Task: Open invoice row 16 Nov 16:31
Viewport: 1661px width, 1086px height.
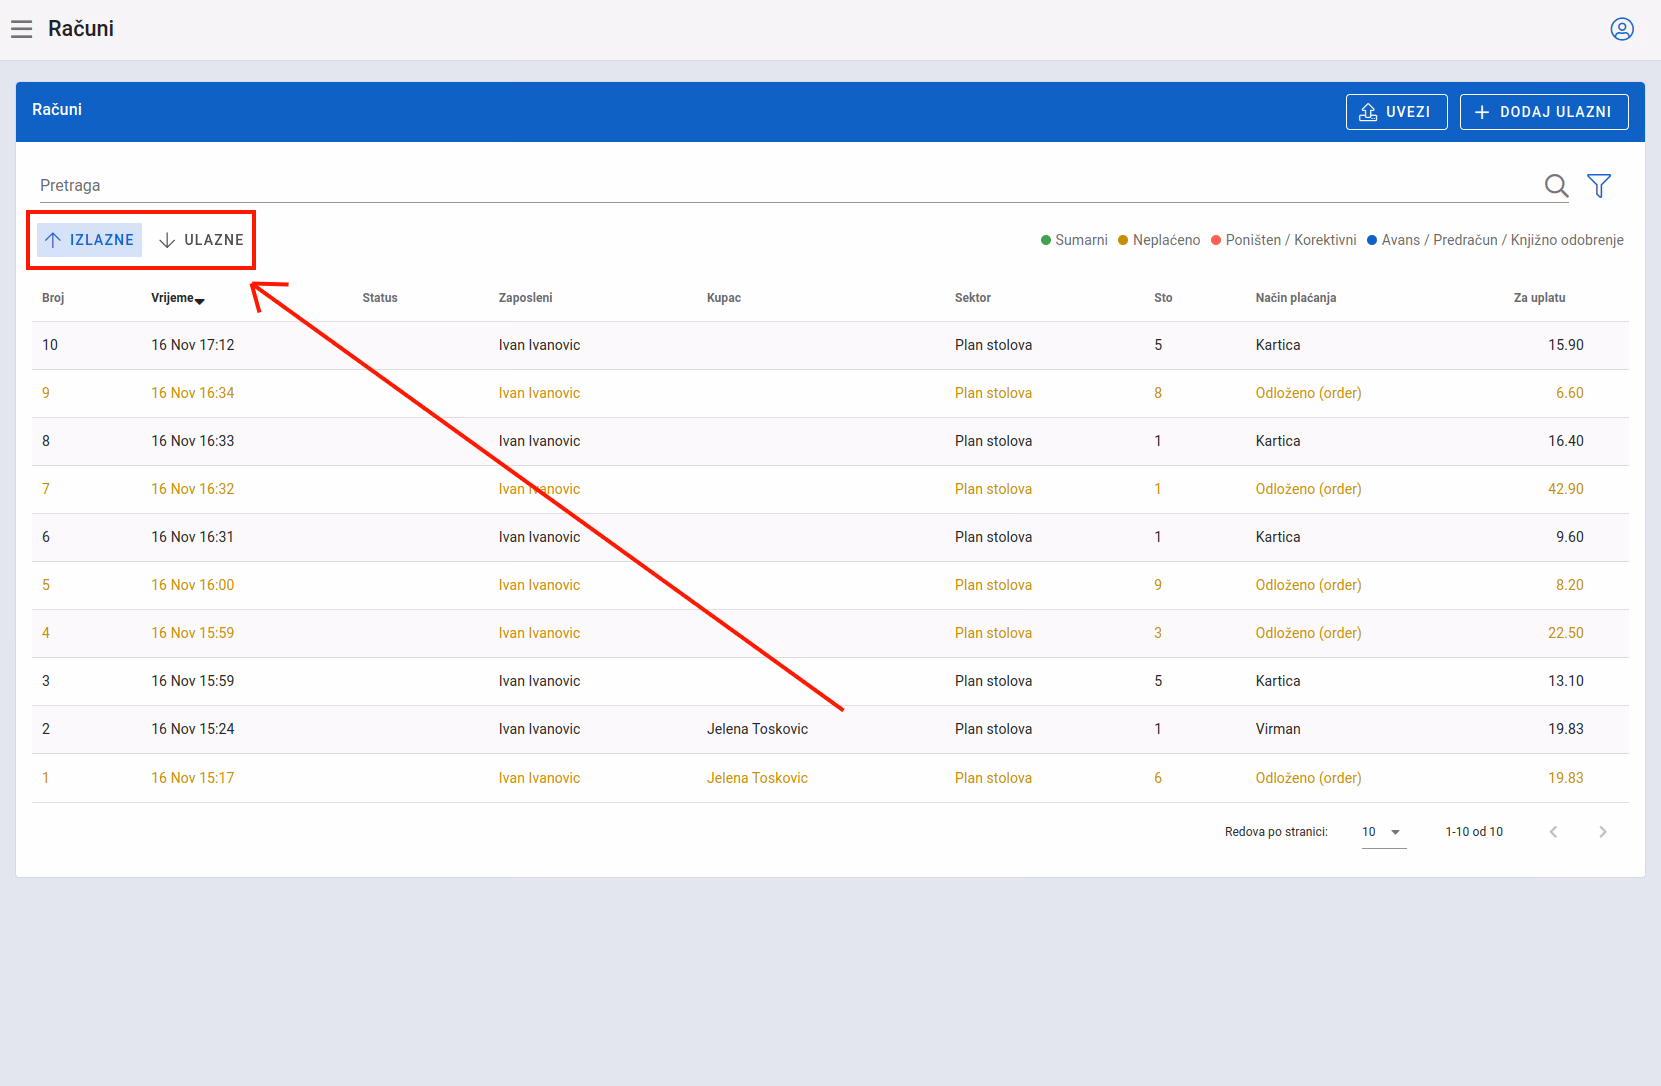Action: 830,537
